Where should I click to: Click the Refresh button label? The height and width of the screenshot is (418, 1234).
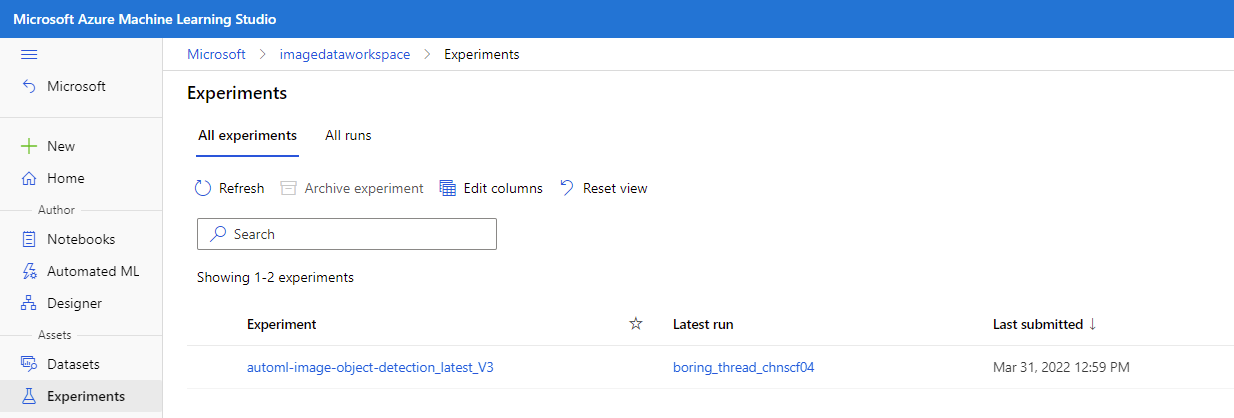241,188
